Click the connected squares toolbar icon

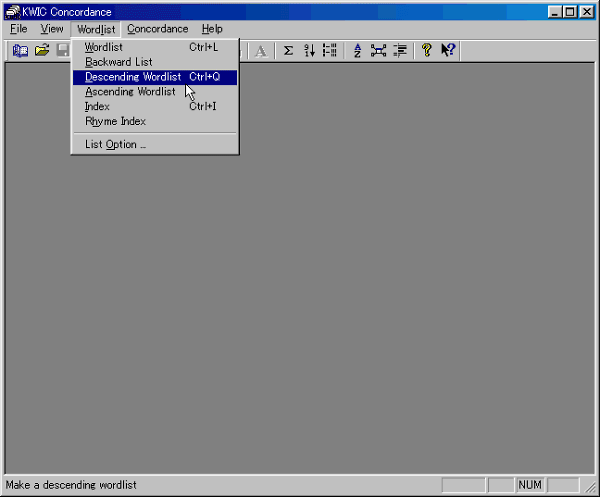coord(378,51)
